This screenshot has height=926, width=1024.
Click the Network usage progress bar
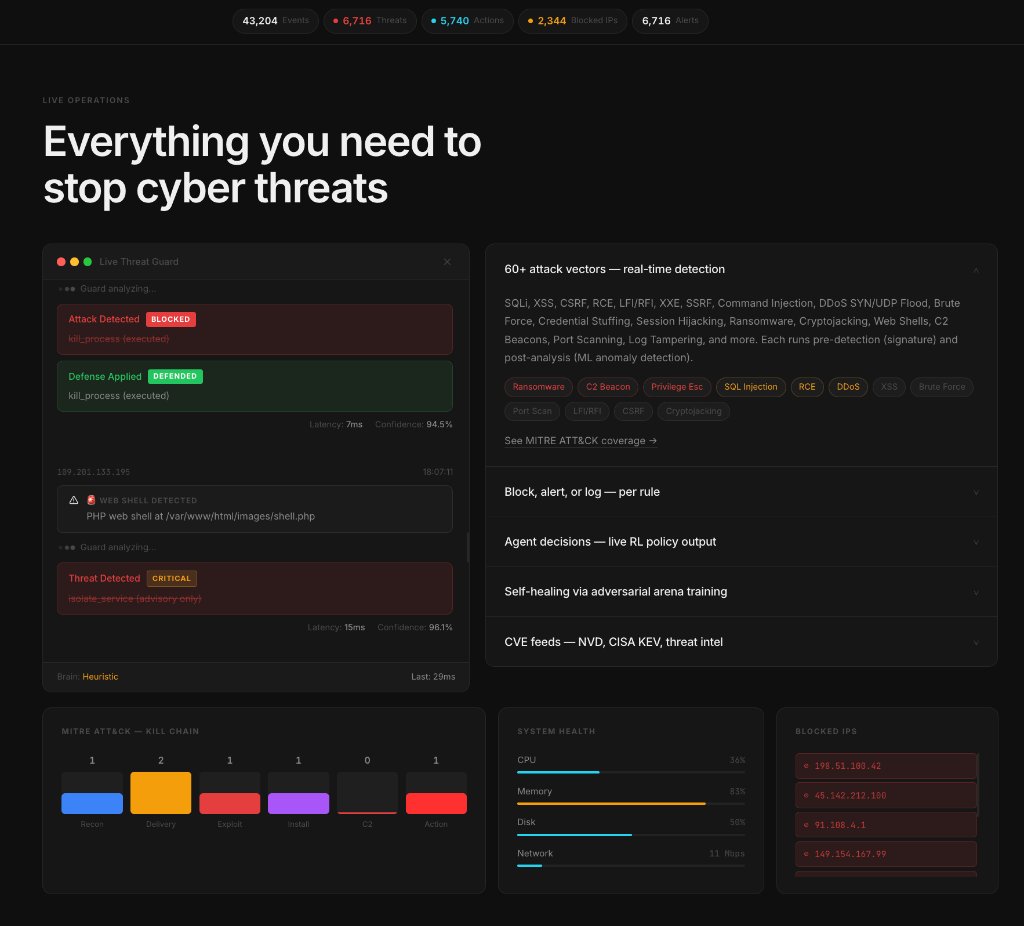[x=631, y=865]
